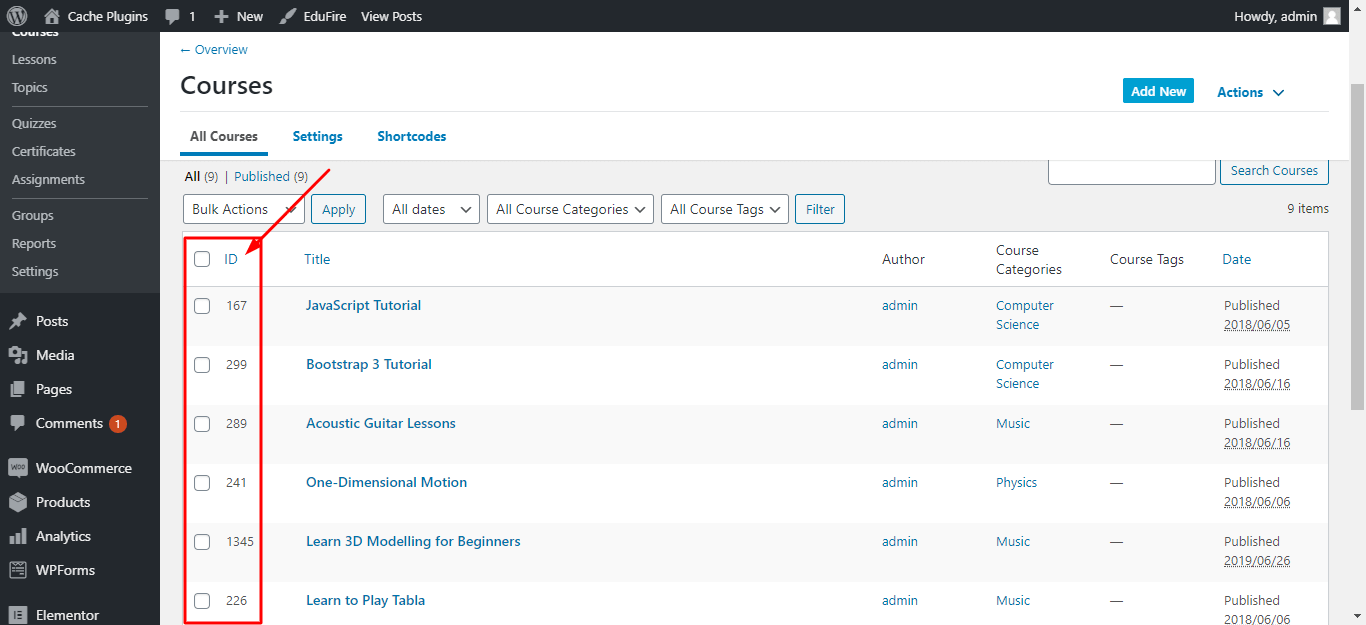Click the page vertical scrollbar

pyautogui.click(x=1357, y=245)
